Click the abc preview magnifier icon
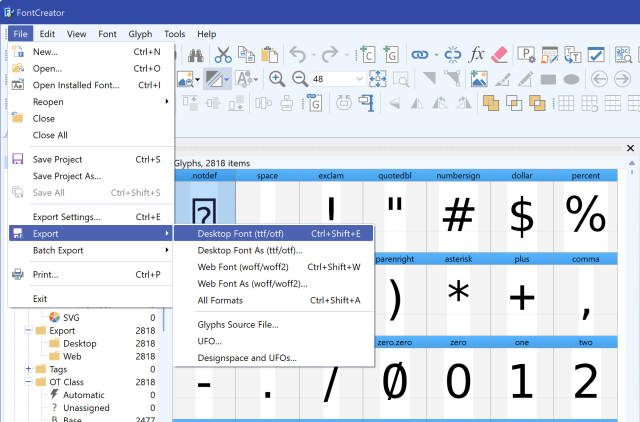Viewport: 640px width, 422px height. click(623, 54)
